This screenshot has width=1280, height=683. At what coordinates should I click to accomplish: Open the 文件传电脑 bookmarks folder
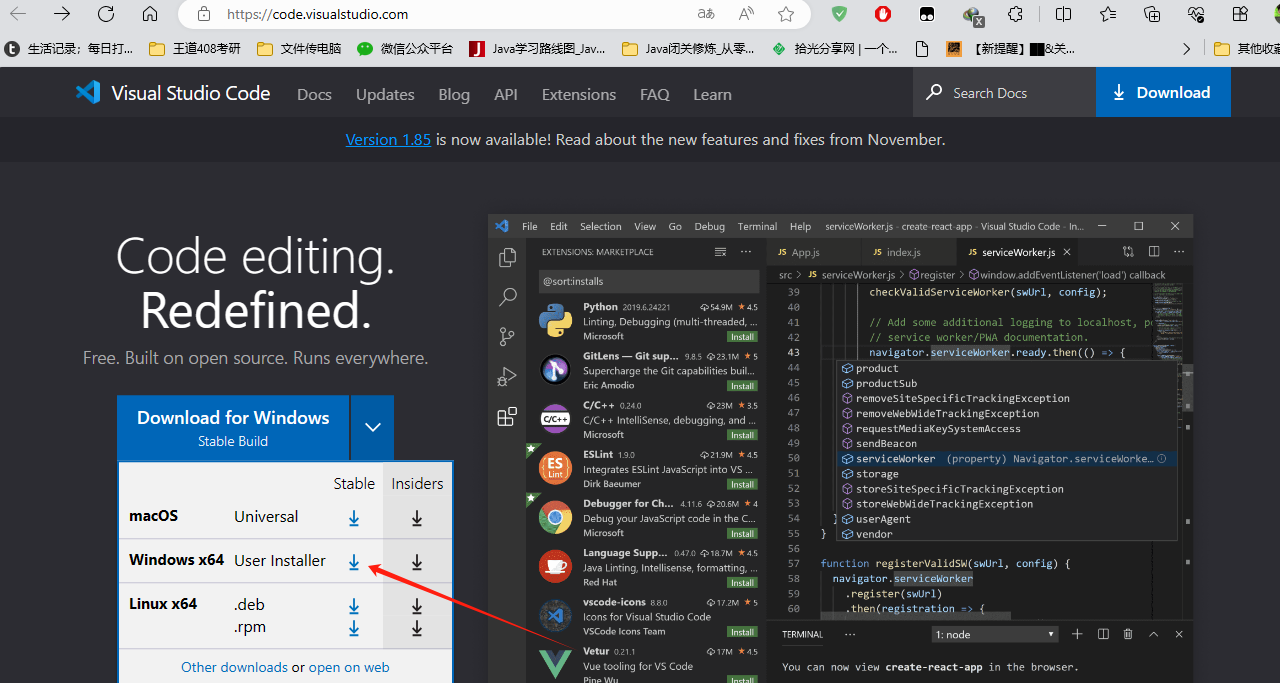pyautogui.click(x=299, y=48)
